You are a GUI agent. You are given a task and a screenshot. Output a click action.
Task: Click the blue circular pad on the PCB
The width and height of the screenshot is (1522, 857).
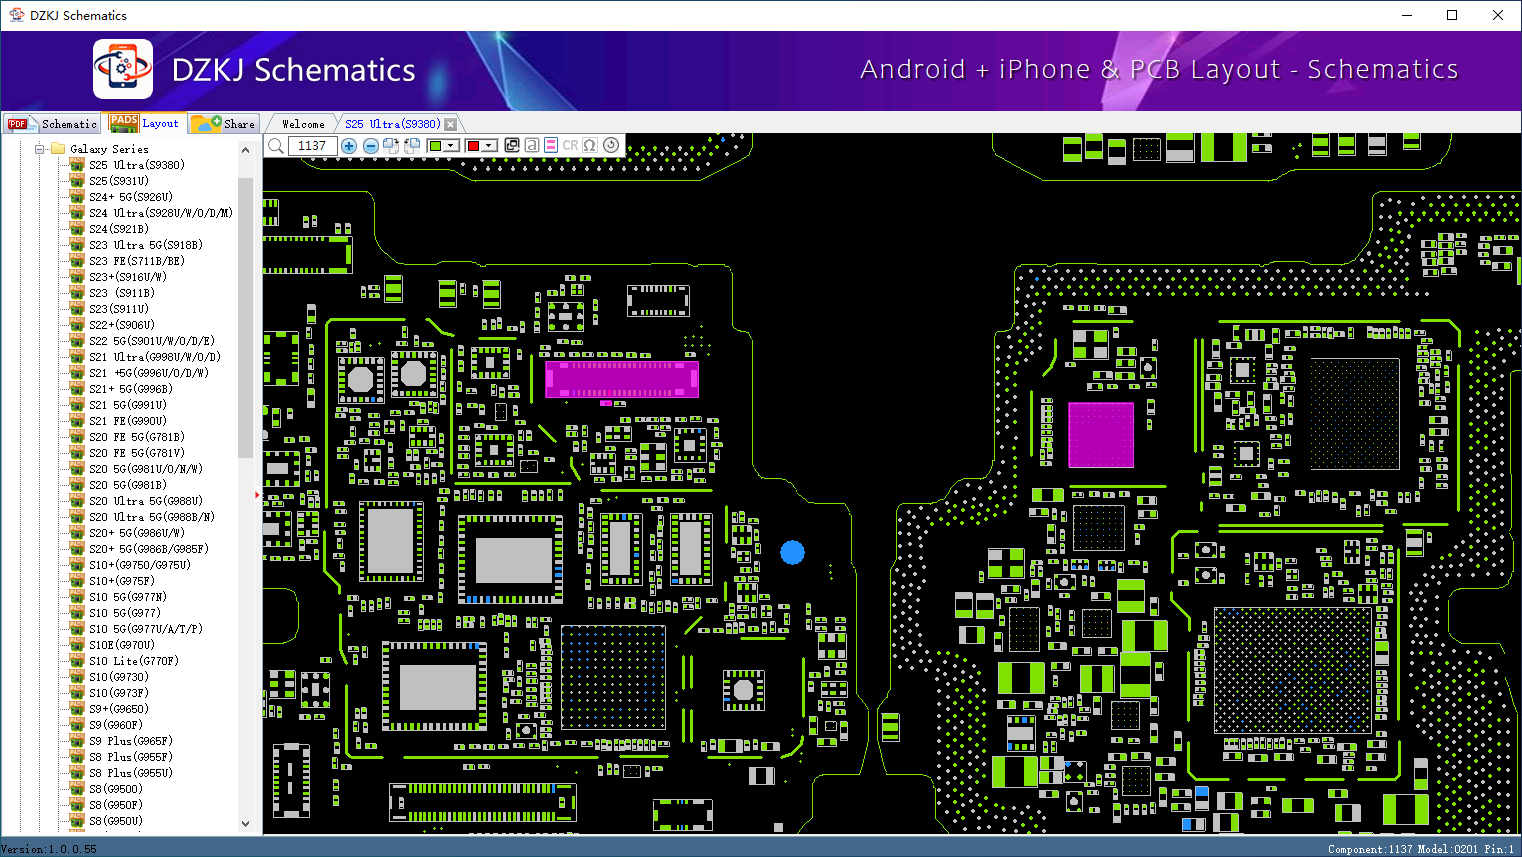(x=792, y=552)
